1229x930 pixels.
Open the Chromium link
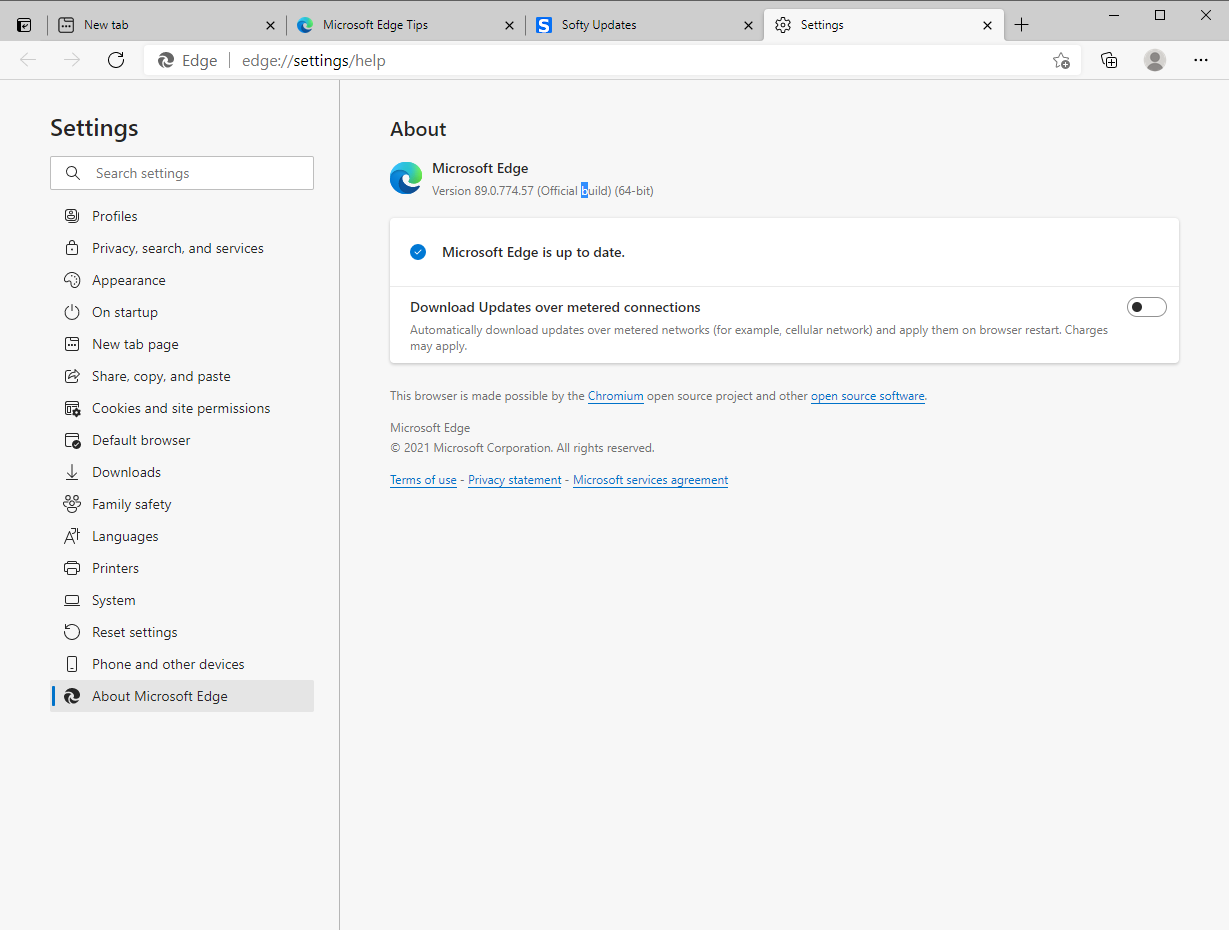coord(616,396)
